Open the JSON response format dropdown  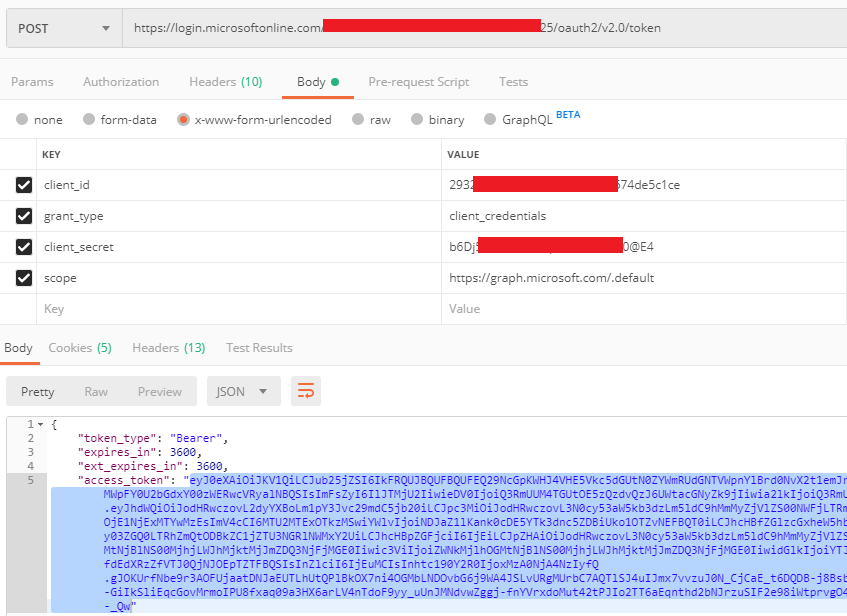coord(243,391)
